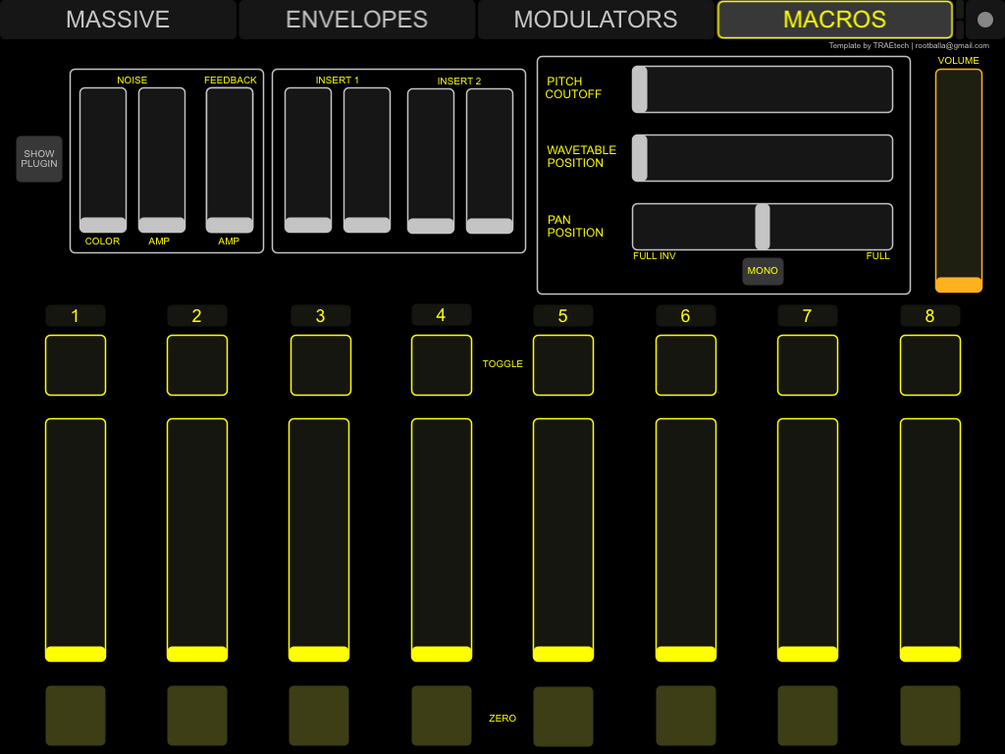Toggle macro 6 button
The height and width of the screenshot is (754, 1005).
[686, 365]
